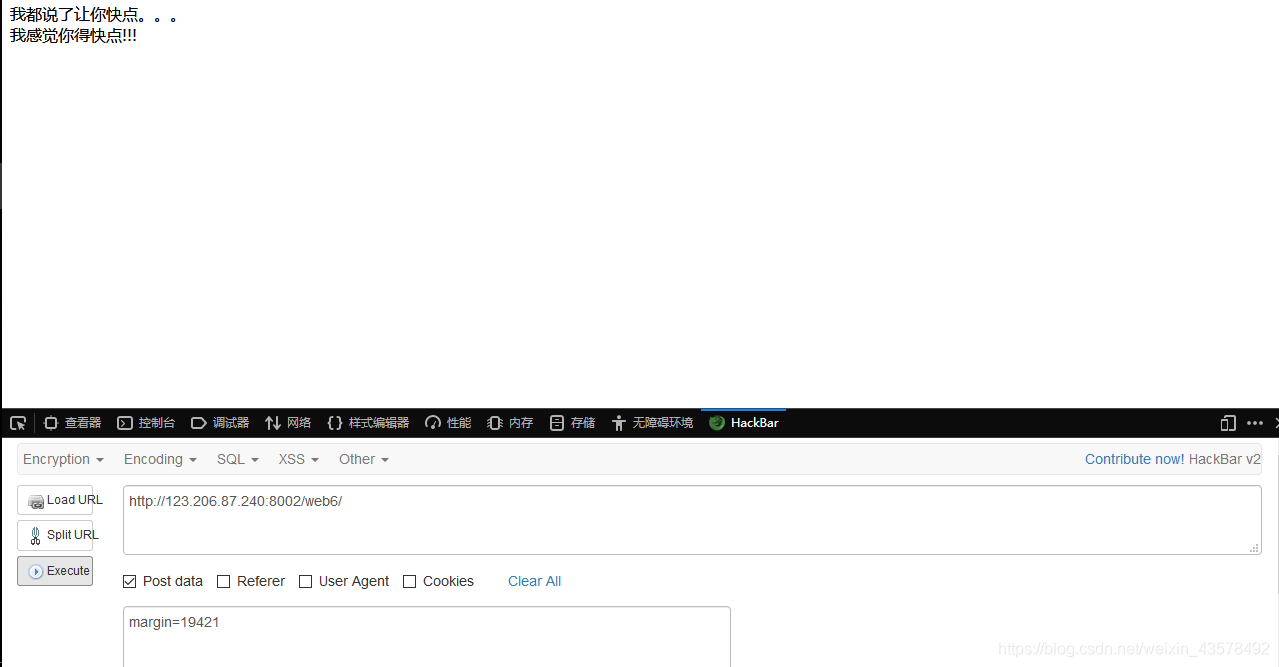Click the Execute button
1279x667 pixels.
coord(55,571)
